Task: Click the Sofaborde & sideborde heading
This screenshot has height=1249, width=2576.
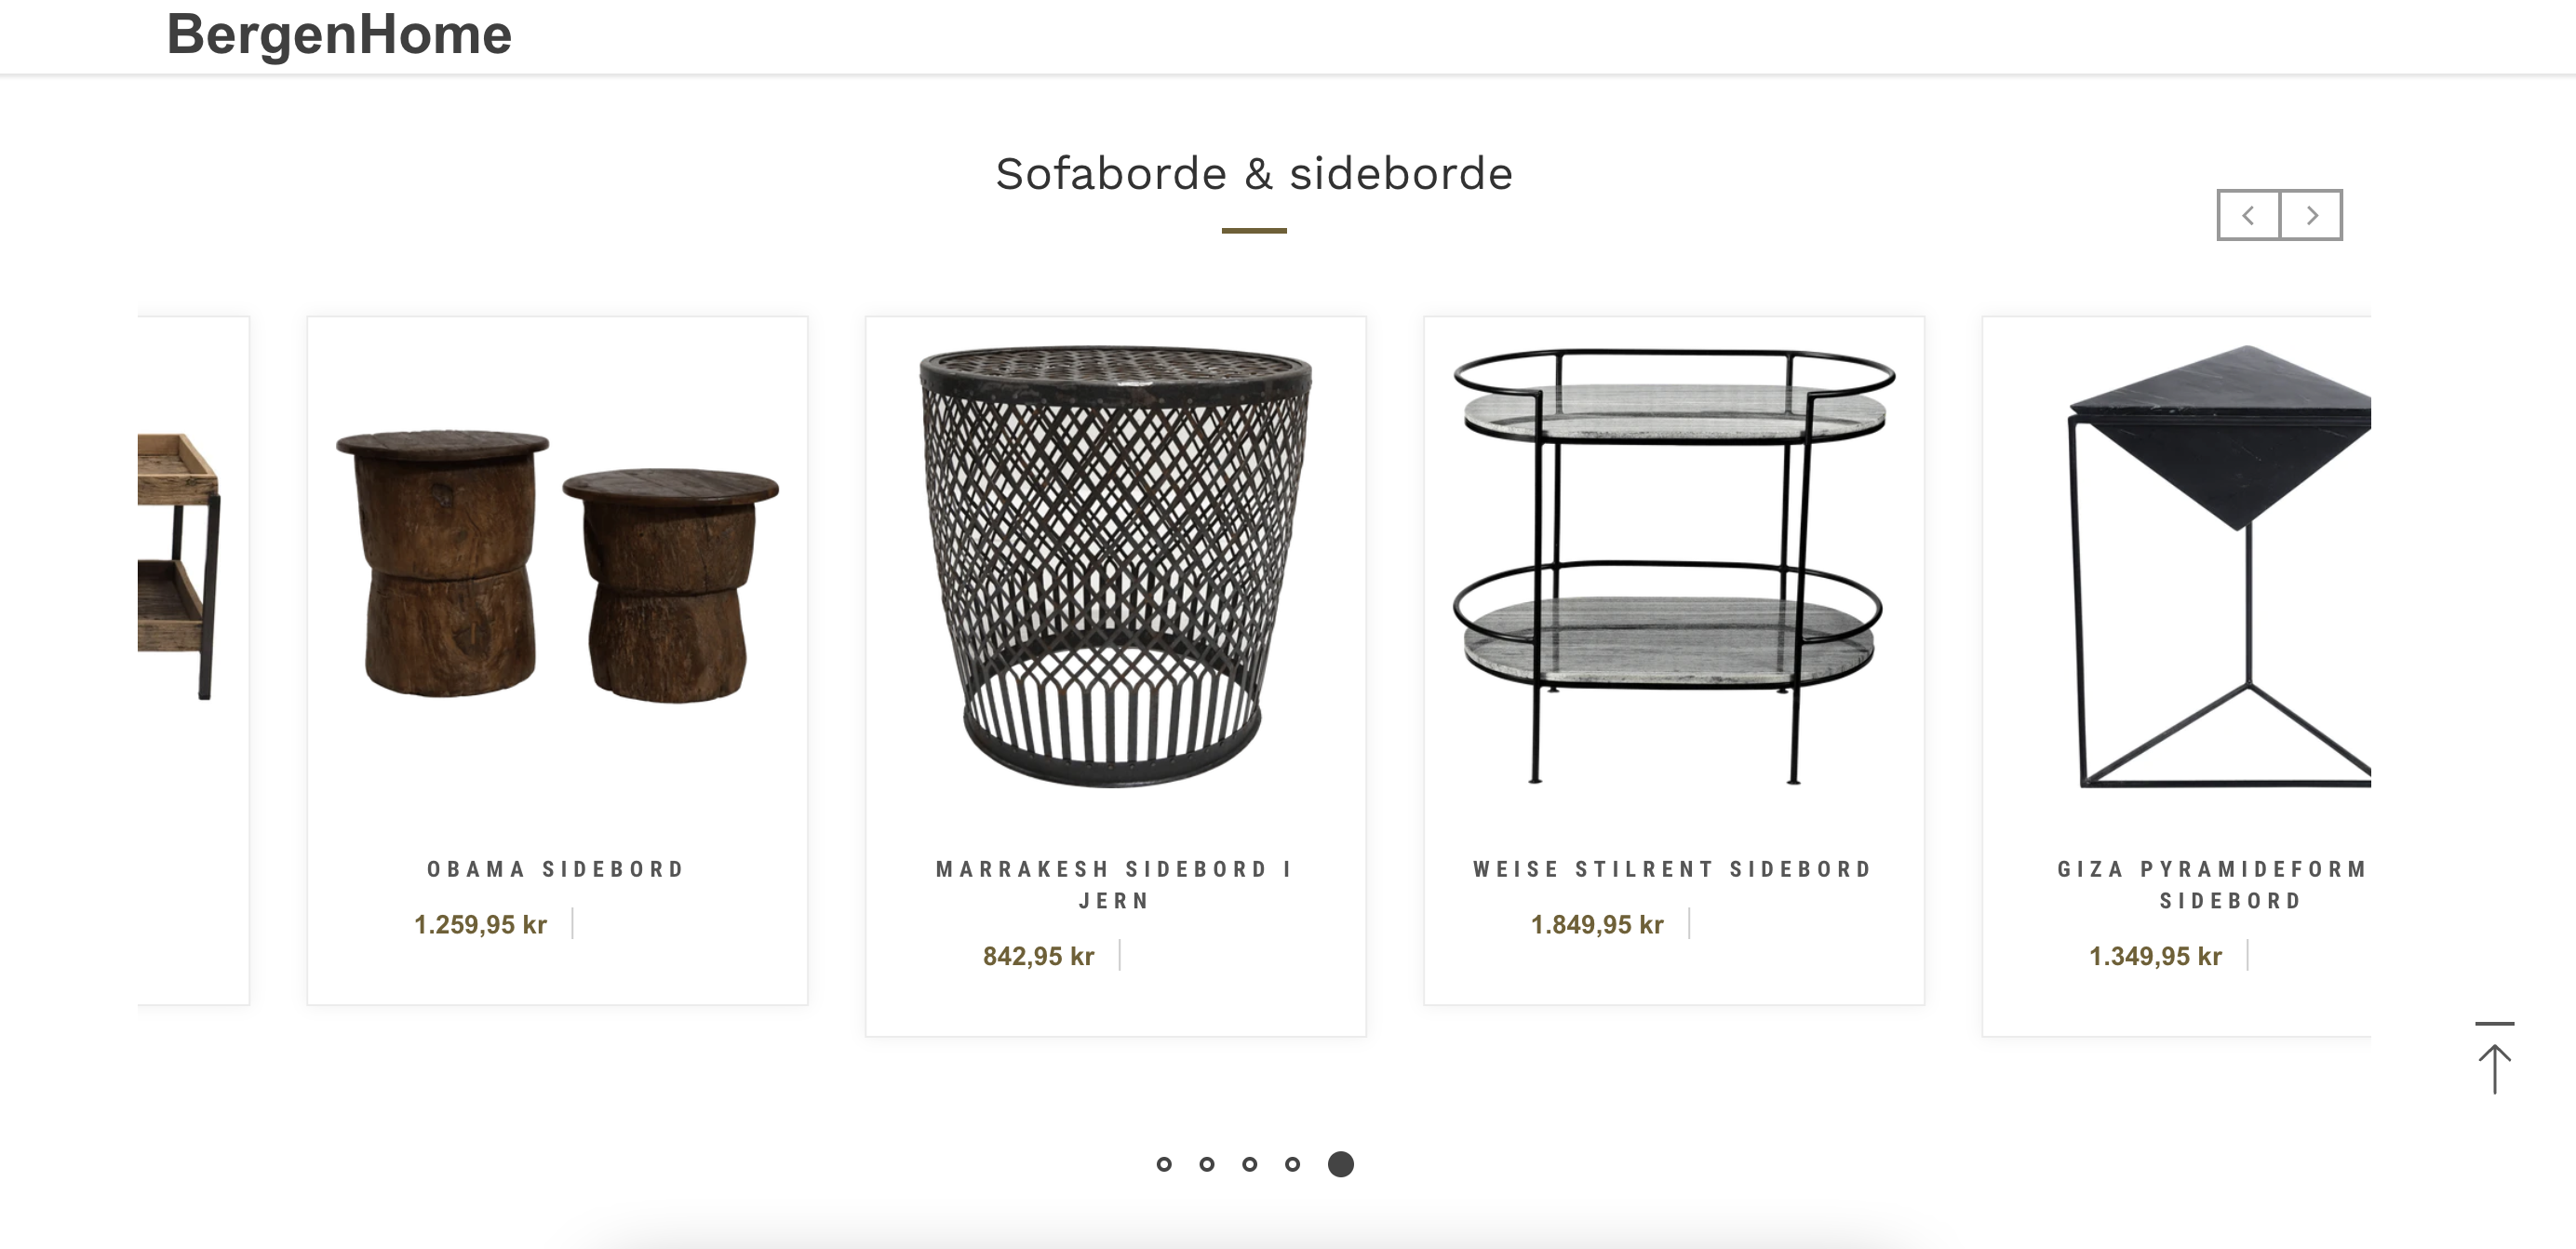Action: click(1254, 174)
